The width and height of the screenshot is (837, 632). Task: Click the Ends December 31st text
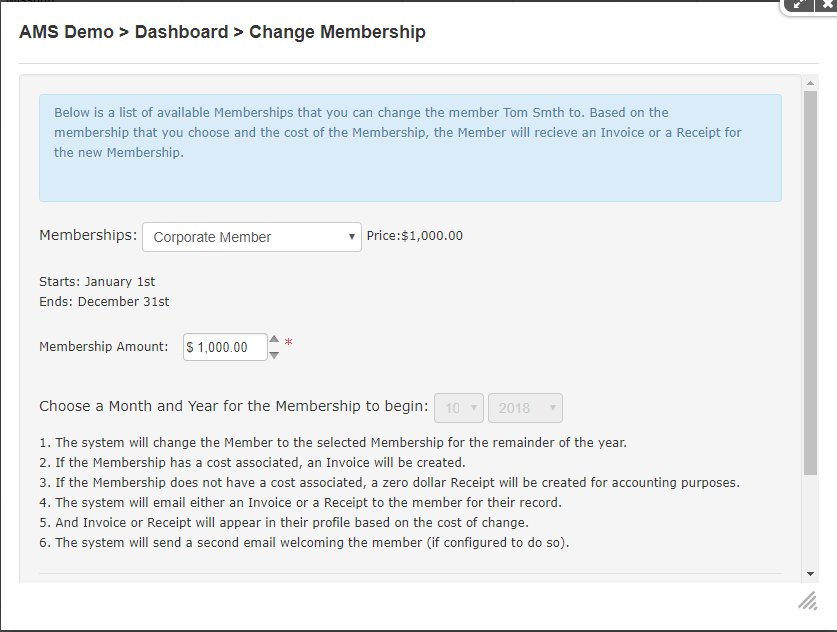[104, 301]
